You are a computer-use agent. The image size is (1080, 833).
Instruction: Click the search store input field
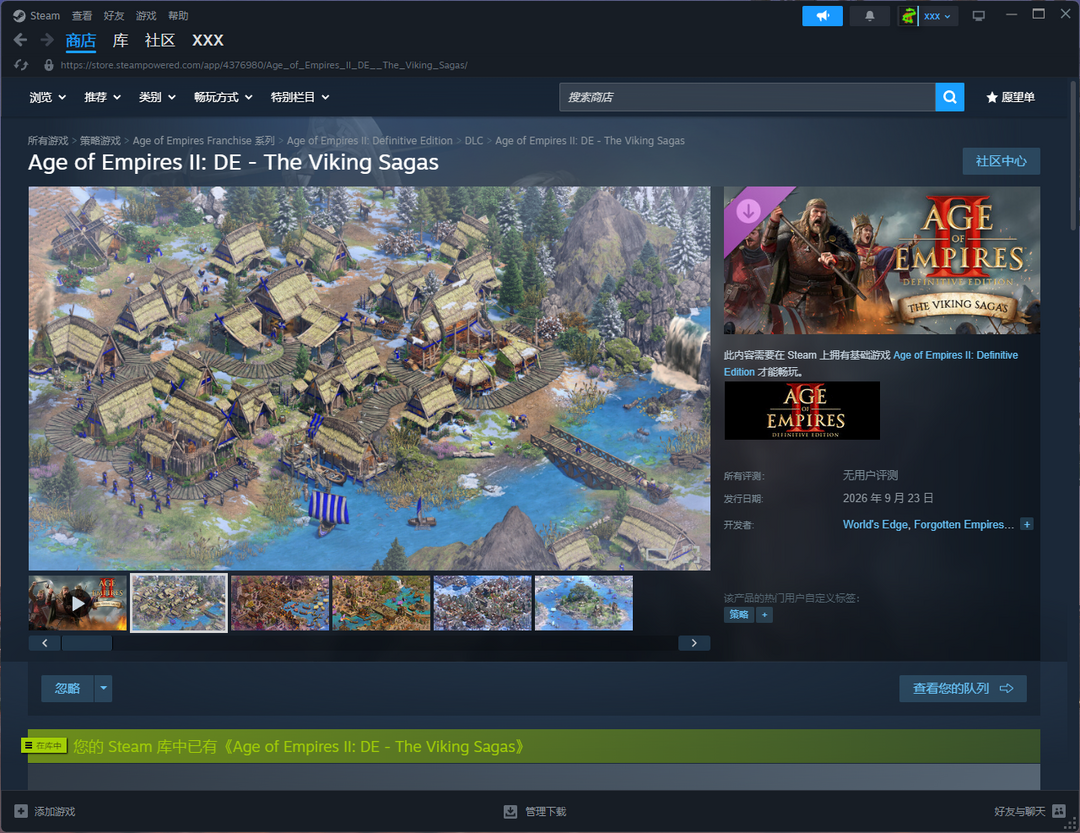tap(747, 97)
